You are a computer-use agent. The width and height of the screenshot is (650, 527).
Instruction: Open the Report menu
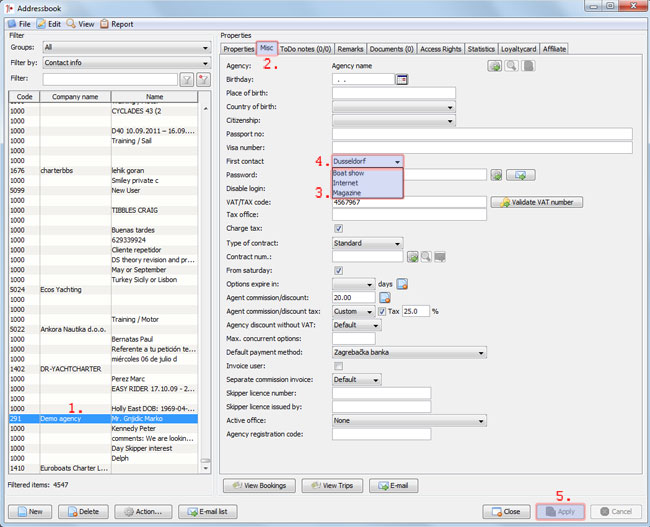coord(117,24)
